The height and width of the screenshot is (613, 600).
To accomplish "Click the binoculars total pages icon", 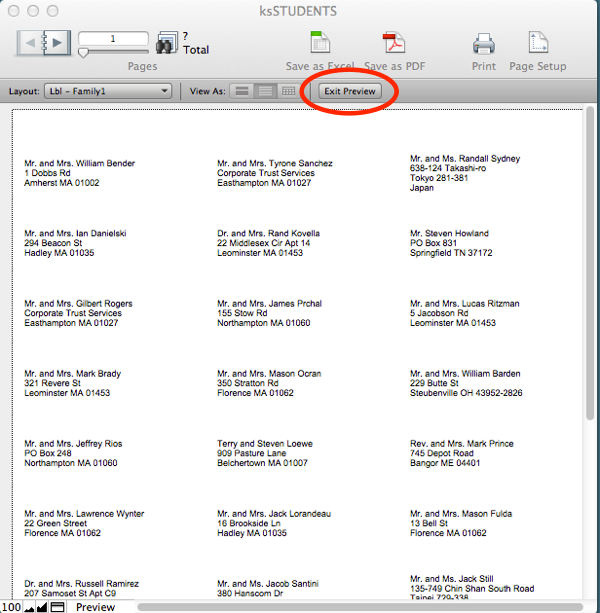I will point(166,43).
